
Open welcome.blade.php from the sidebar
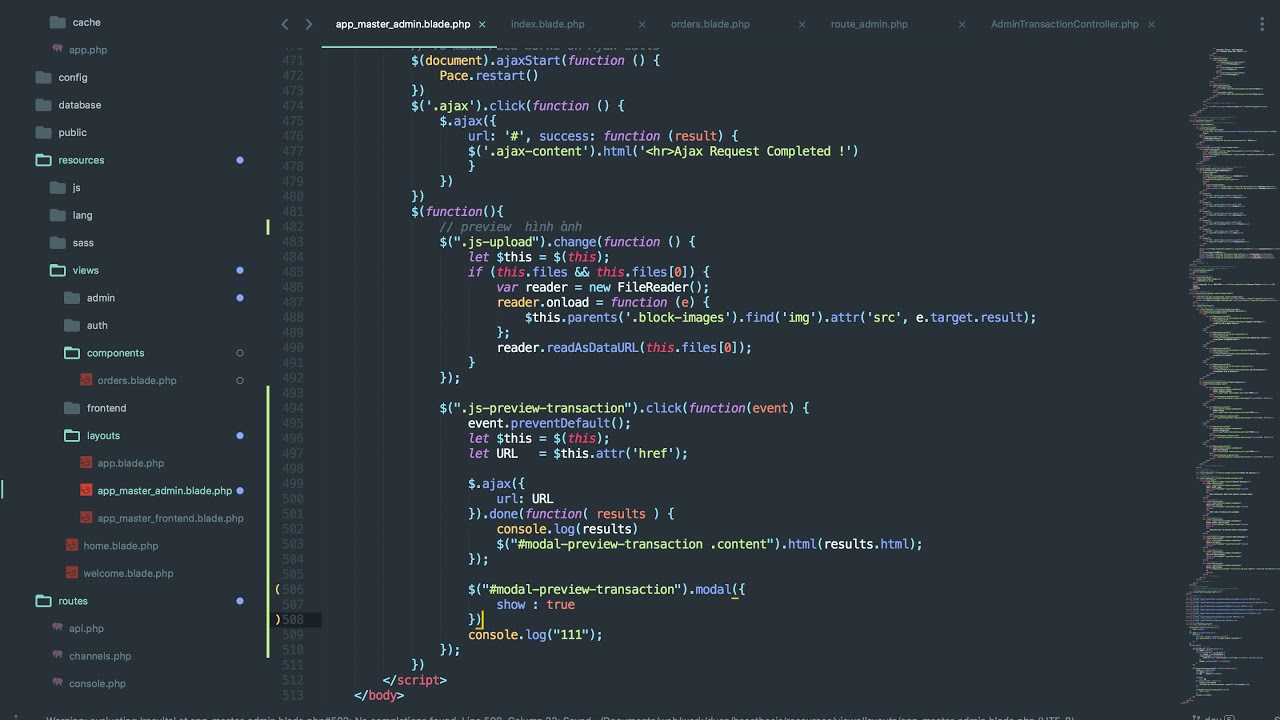tap(128, 573)
